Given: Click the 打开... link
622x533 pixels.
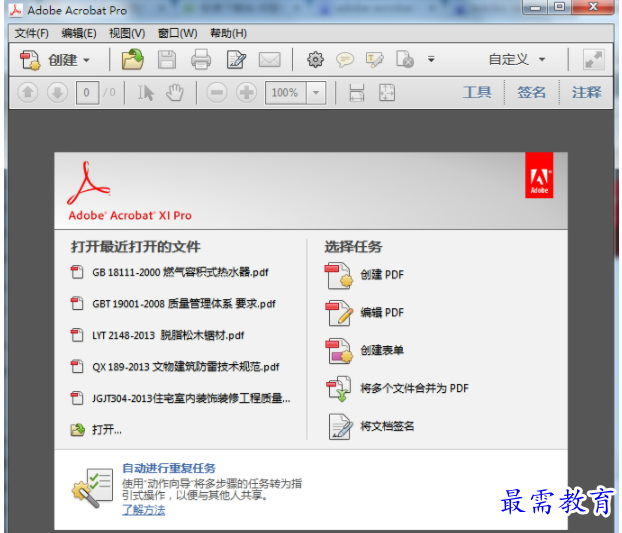Looking at the screenshot, I should click(107, 430).
